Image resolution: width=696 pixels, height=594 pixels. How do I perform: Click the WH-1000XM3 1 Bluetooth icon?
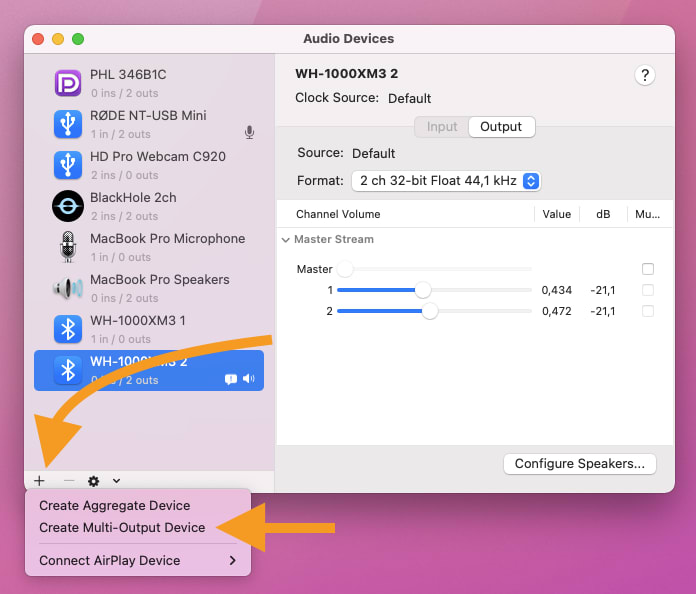click(x=67, y=329)
